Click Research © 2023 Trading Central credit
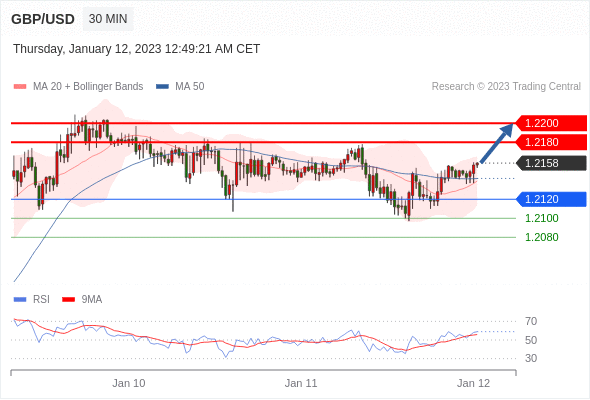This screenshot has height=400, width=590. 506,87
